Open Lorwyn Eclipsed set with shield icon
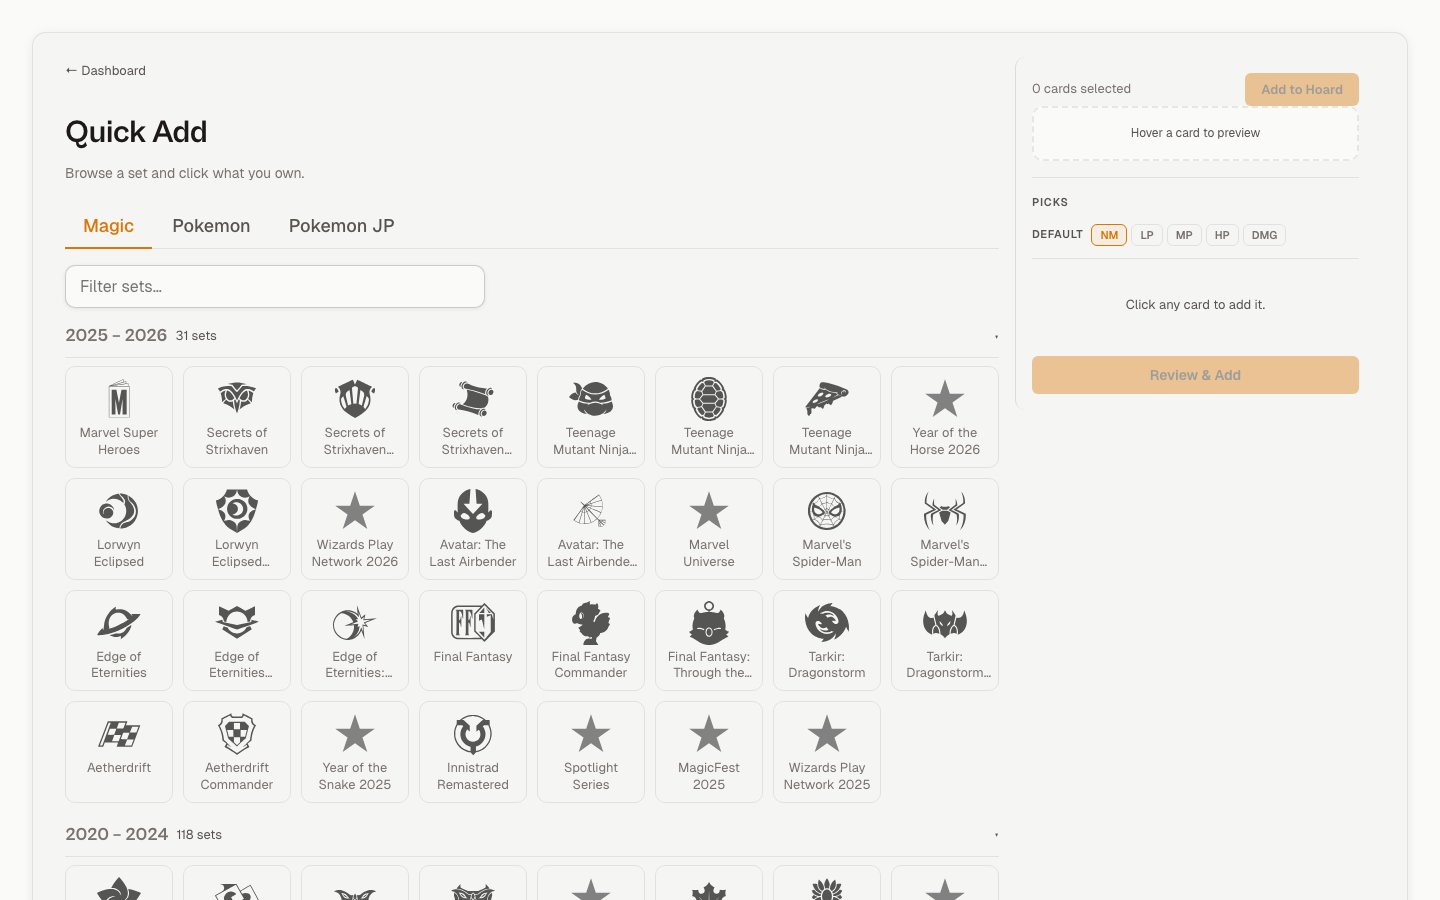 pyautogui.click(x=237, y=529)
